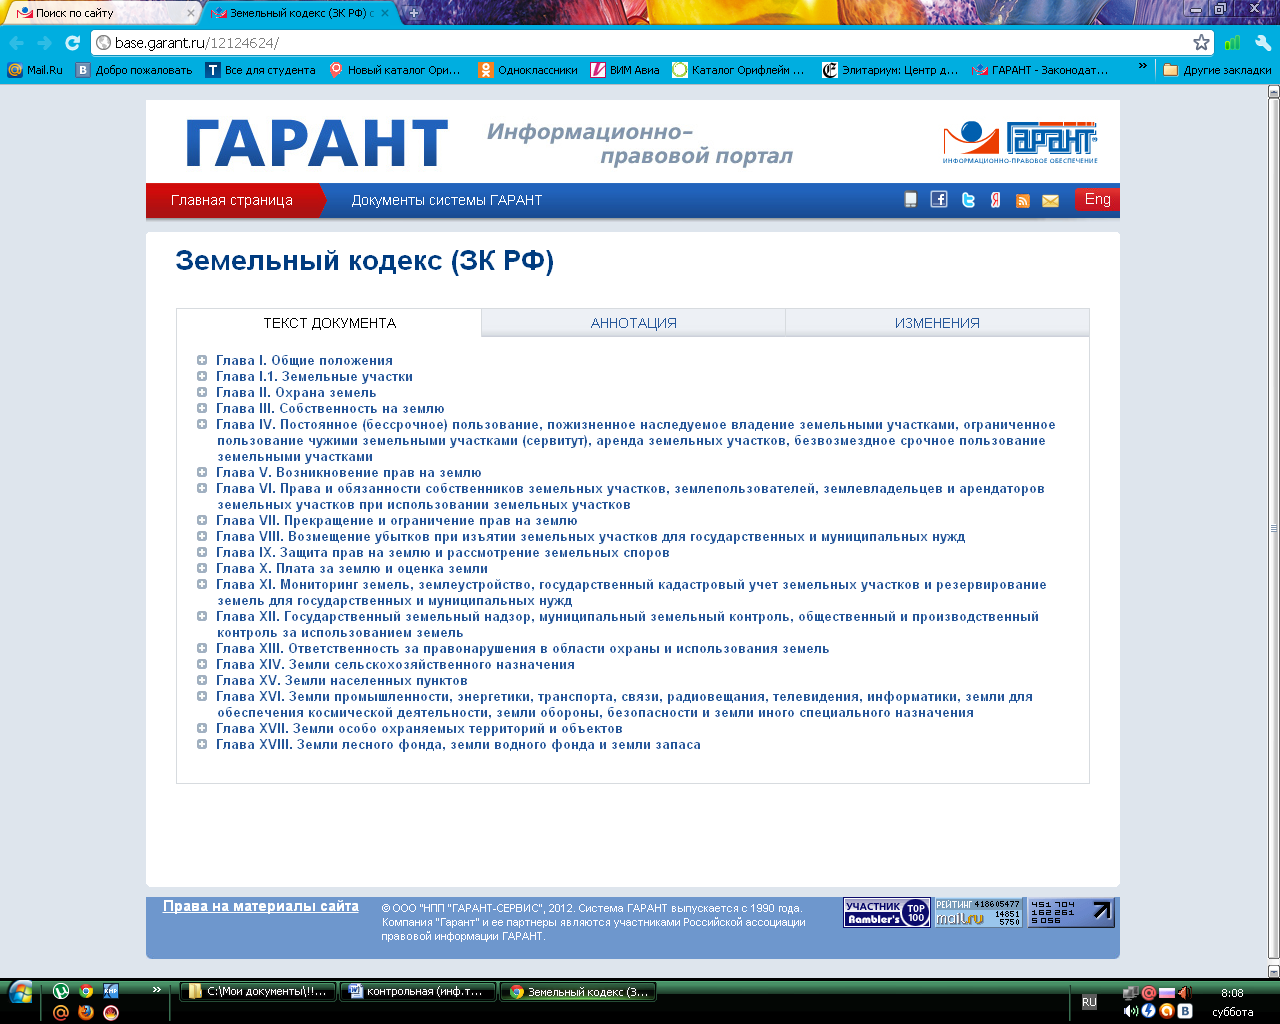Expand Глава I. Общие положения
1280x1024 pixels.
202,360
